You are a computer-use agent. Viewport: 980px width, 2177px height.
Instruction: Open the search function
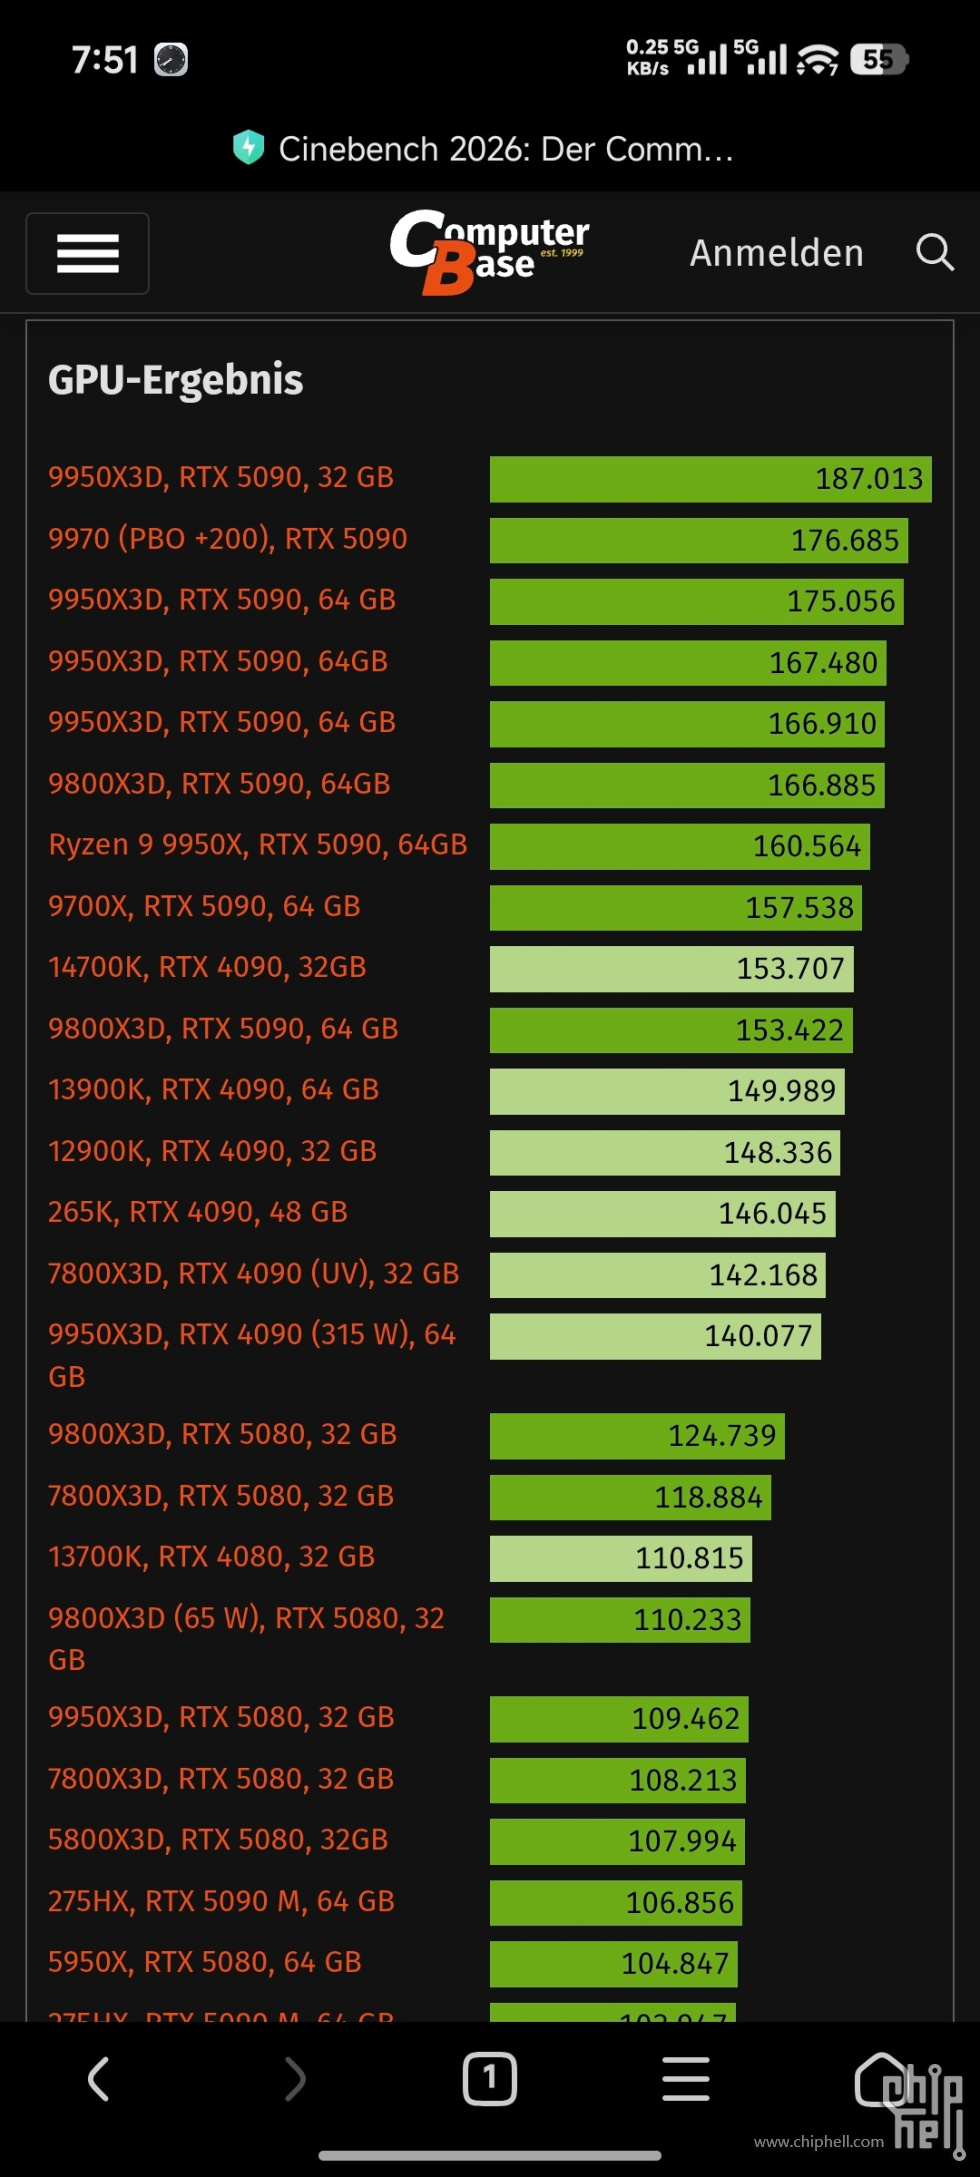tap(934, 252)
